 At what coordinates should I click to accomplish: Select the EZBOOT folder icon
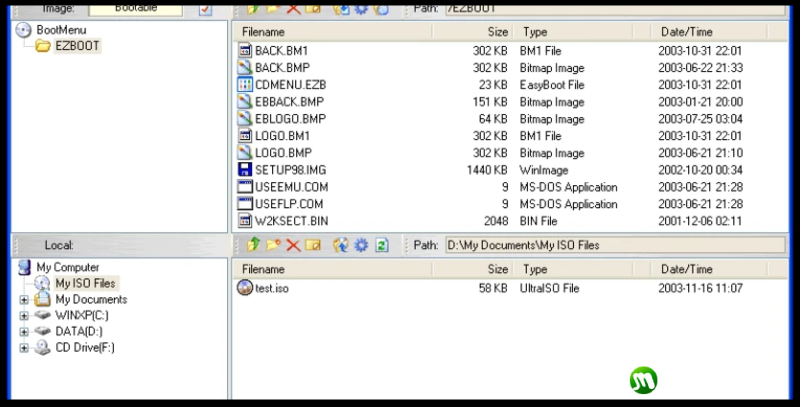(43, 46)
